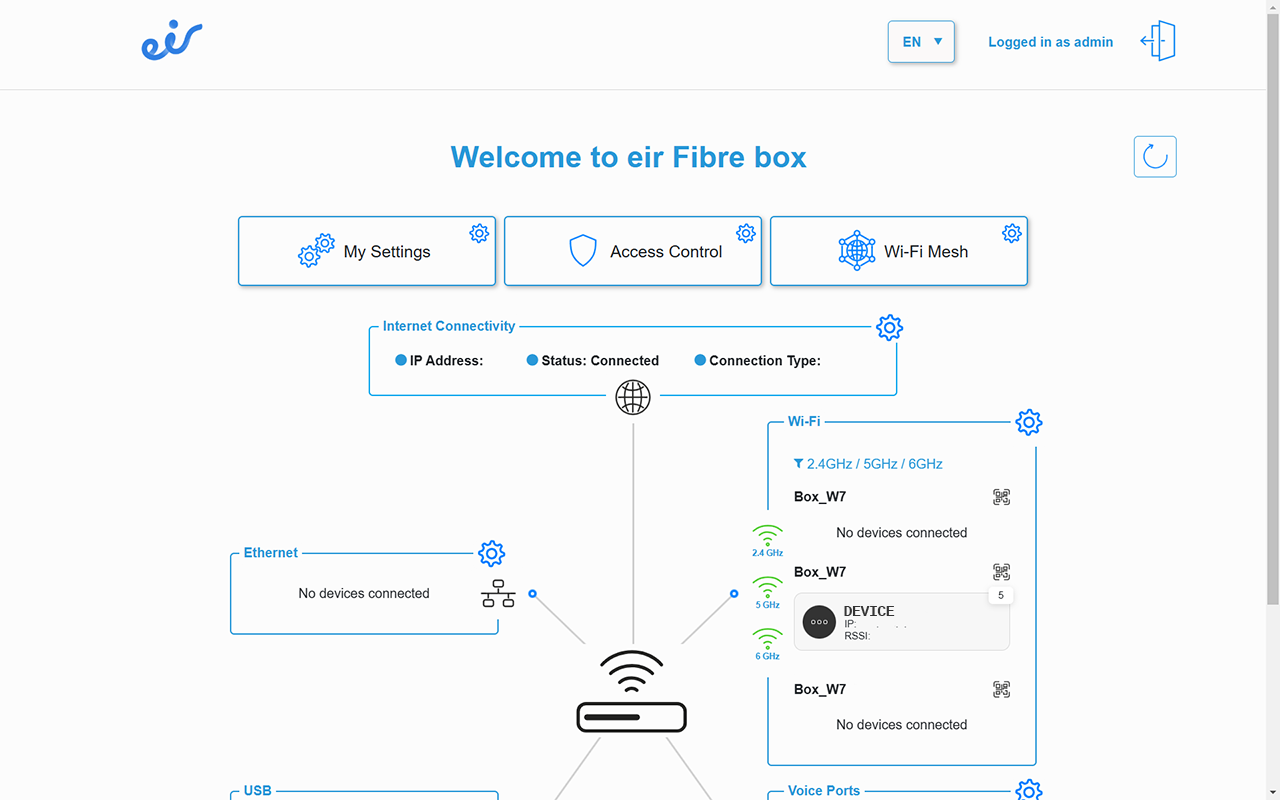This screenshot has width=1280, height=800.
Task: Open the Wi-Fi panel settings gear
Action: [x=1028, y=423]
